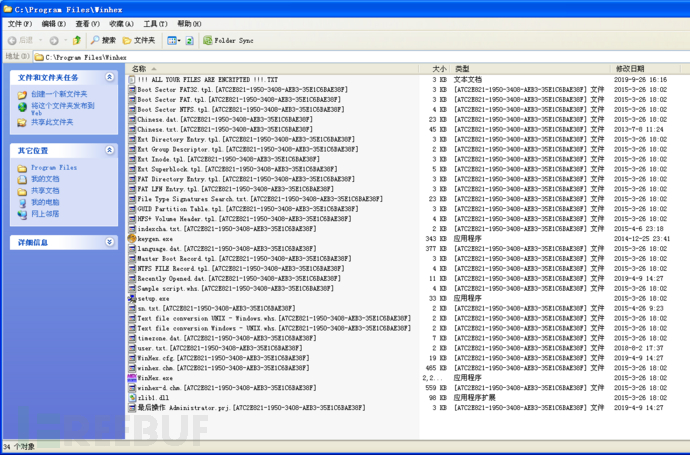Viewport: 690px width, 455px height.
Task: Select the sn.txt file icon
Action: [132, 308]
